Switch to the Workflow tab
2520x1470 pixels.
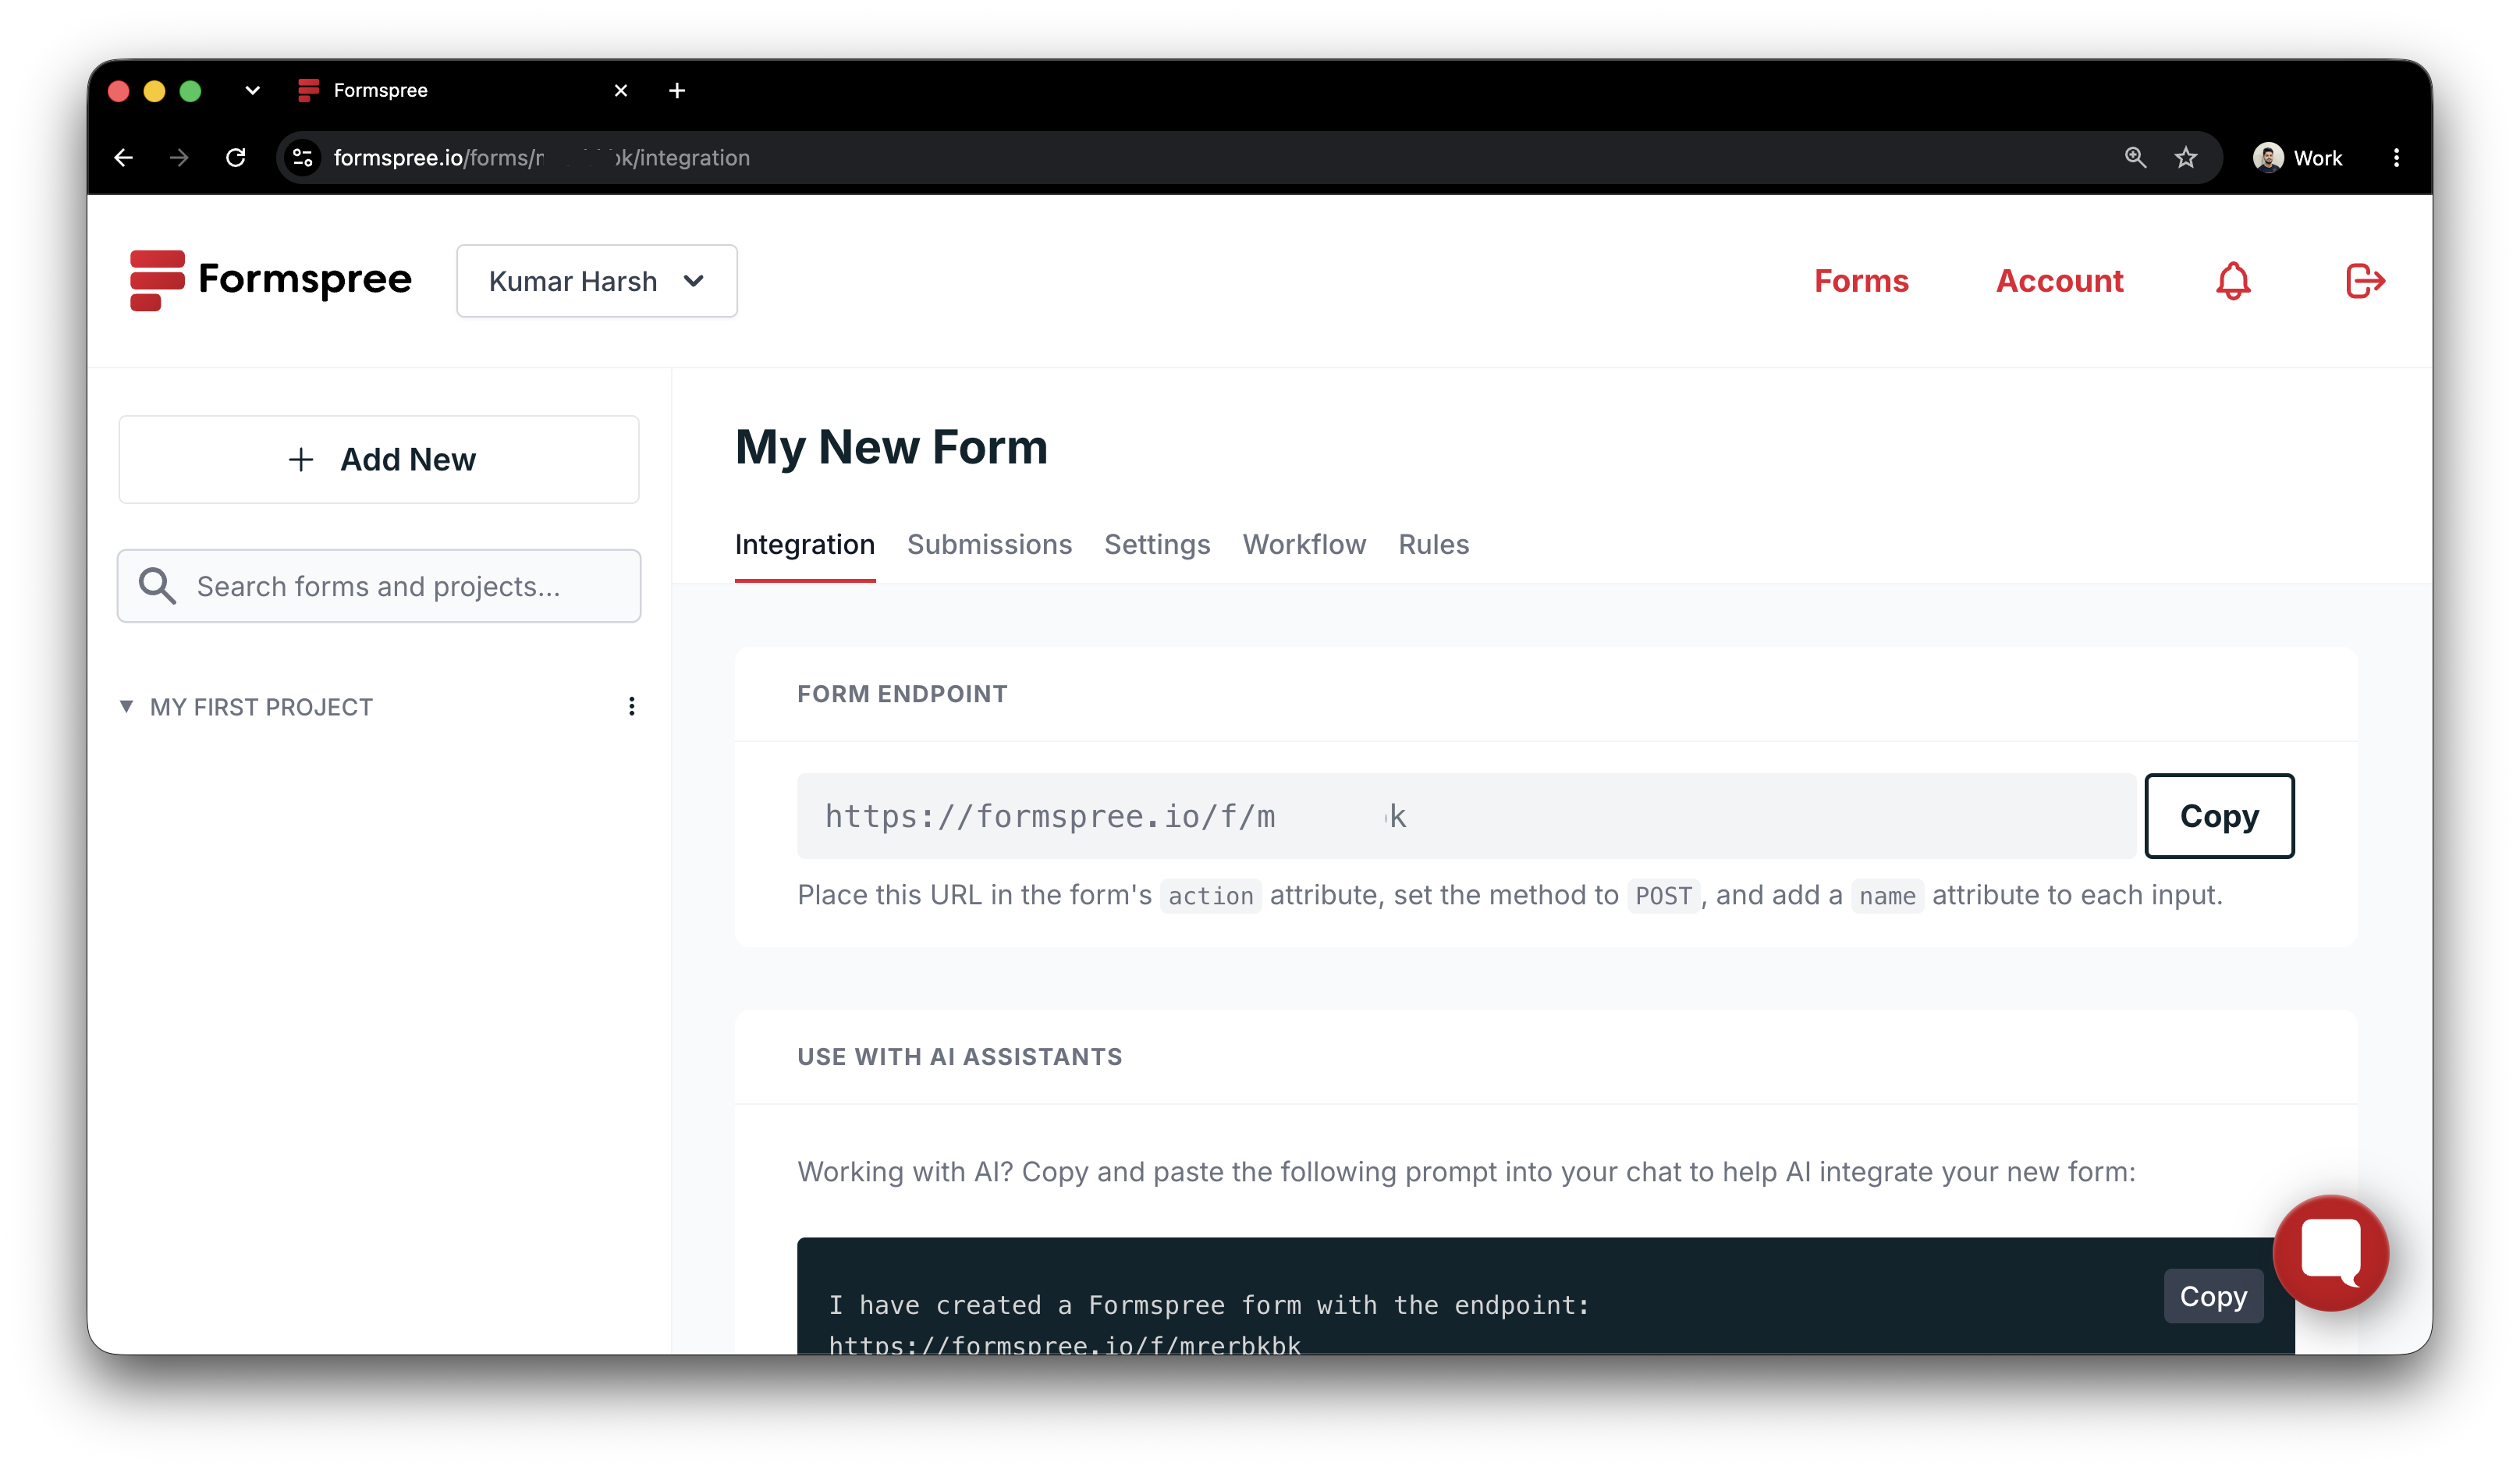coord(1304,545)
